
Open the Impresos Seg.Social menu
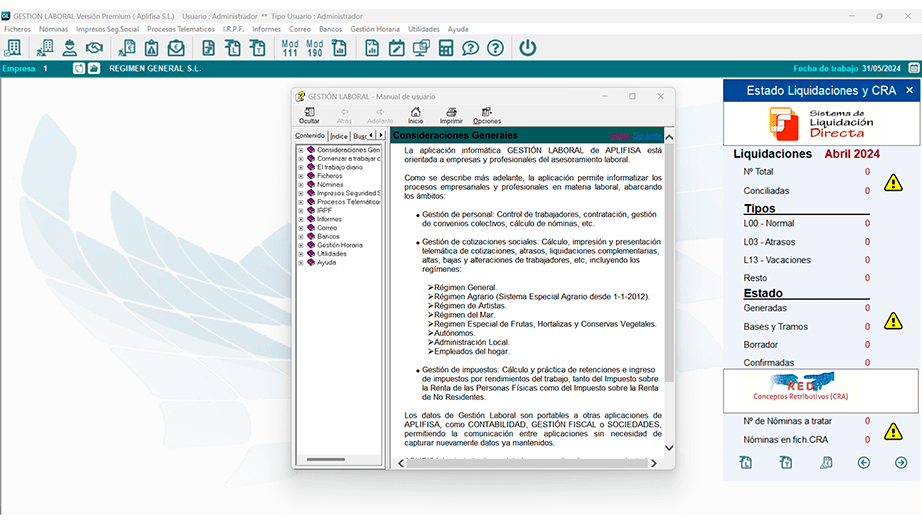(108, 29)
